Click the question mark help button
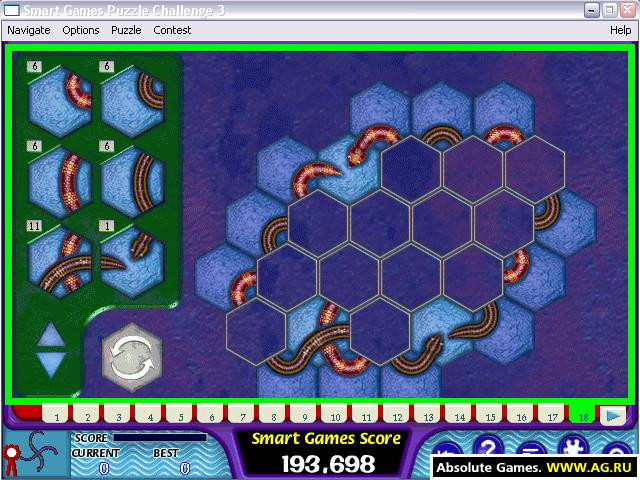This screenshot has width=640, height=480. 489,447
